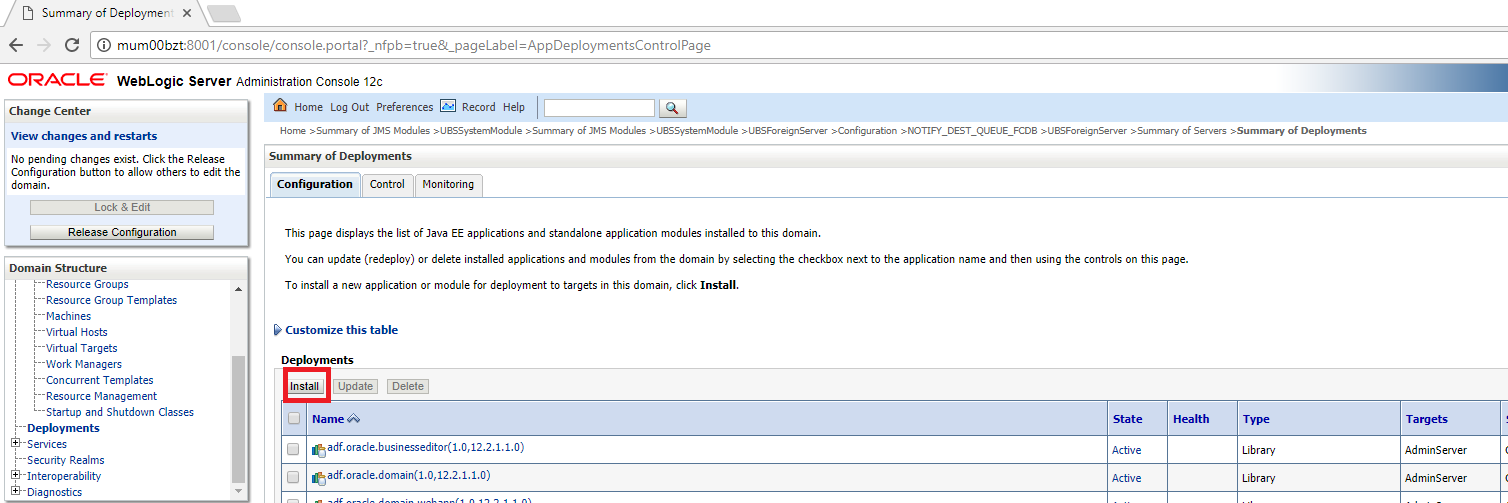Click the Name column sort arrows icon
Viewport: 1508px width, 503px height.
click(x=354, y=419)
